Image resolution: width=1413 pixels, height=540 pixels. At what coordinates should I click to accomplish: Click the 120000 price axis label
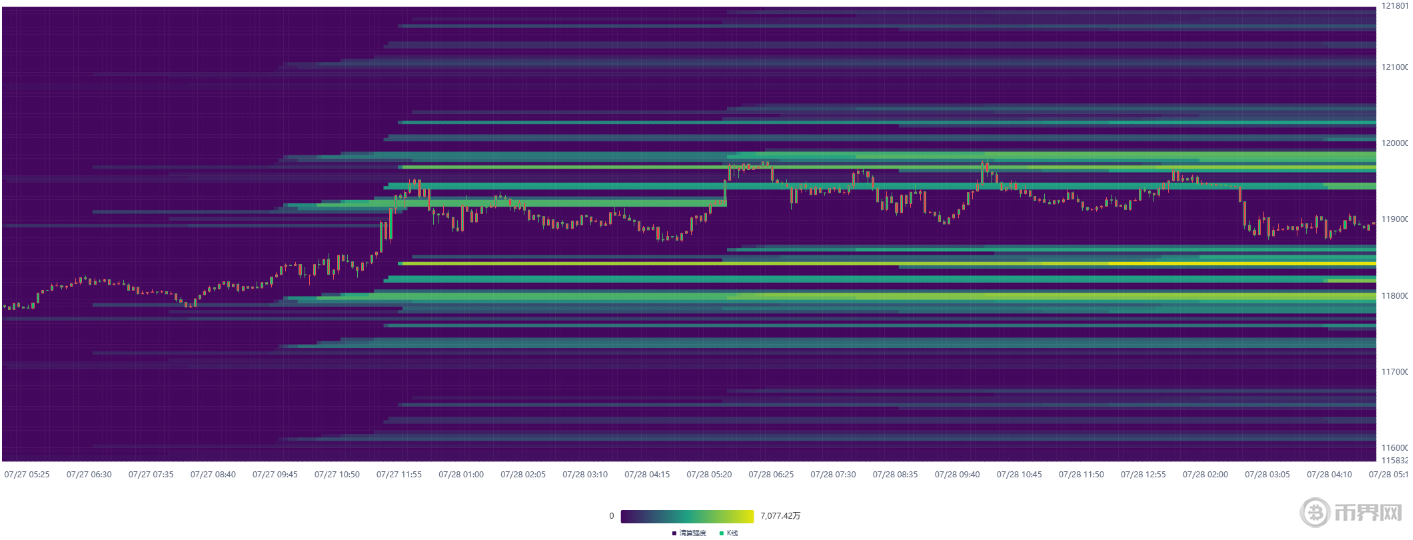pyautogui.click(x=1396, y=143)
